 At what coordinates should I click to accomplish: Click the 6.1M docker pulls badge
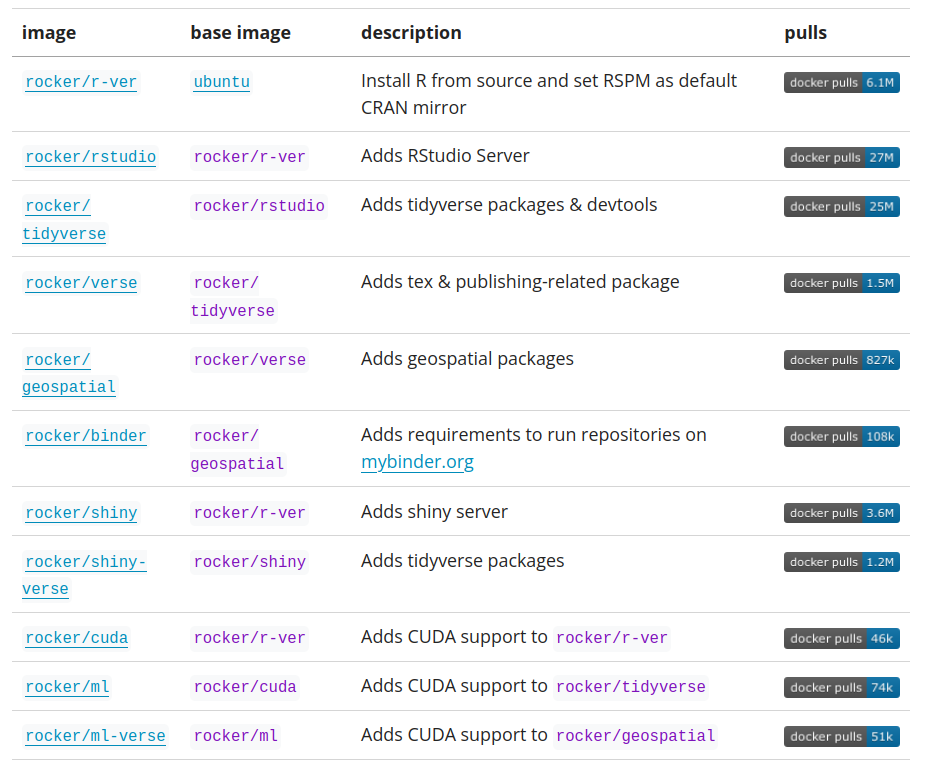click(842, 83)
